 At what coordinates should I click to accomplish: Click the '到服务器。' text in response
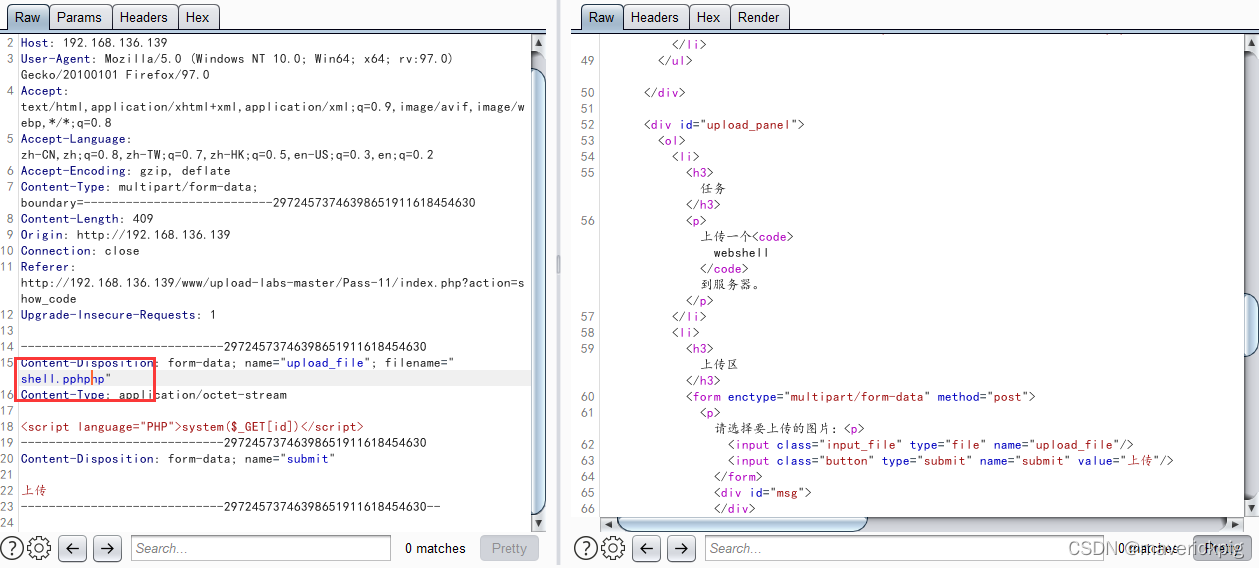pos(730,285)
